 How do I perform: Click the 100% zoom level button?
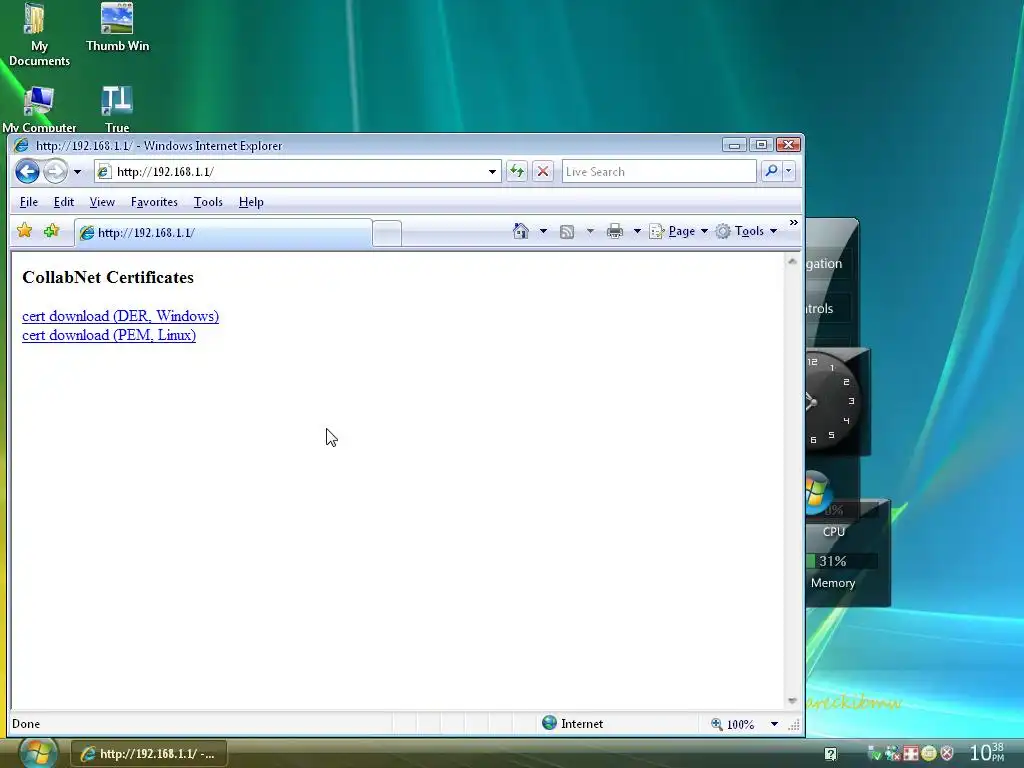(732, 724)
